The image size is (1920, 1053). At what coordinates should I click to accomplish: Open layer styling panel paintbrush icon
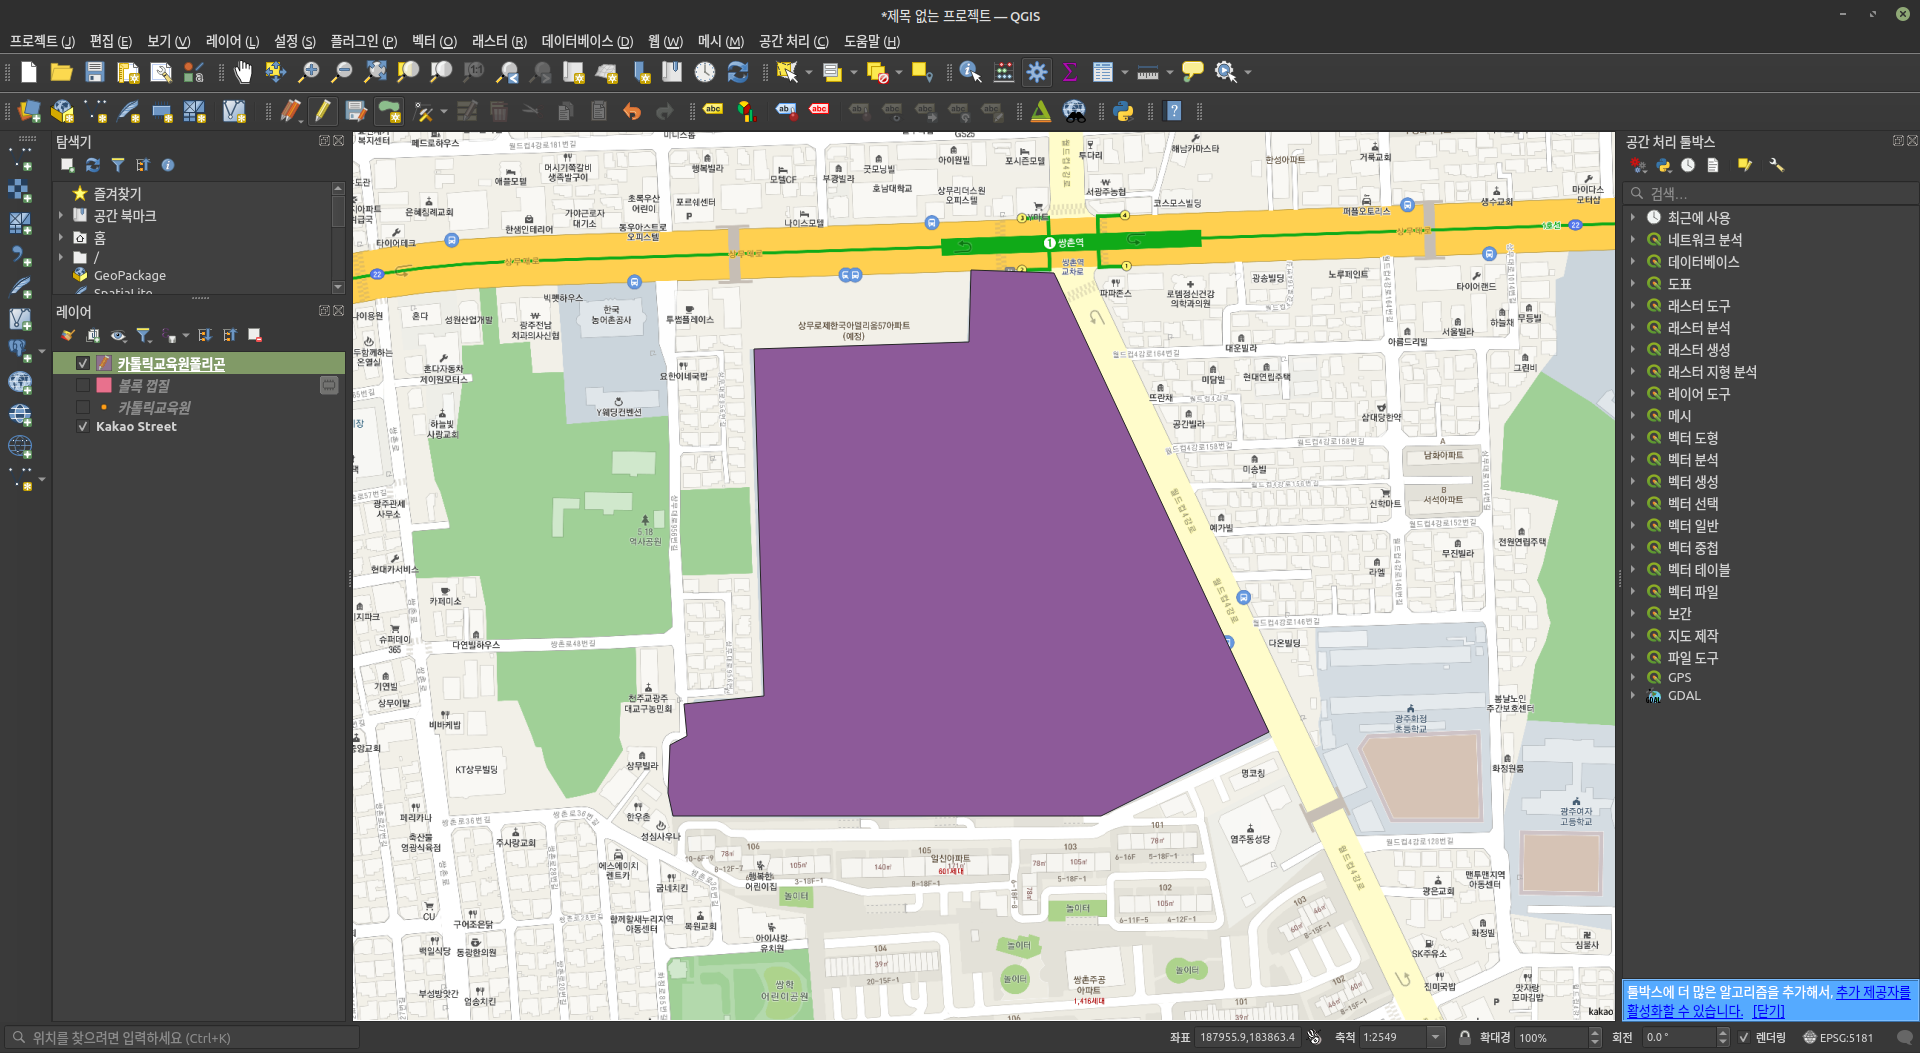pos(67,335)
